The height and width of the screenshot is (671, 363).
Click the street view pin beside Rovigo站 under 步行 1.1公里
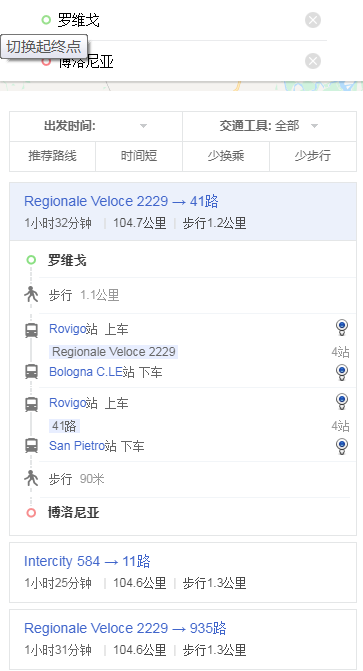(x=342, y=328)
